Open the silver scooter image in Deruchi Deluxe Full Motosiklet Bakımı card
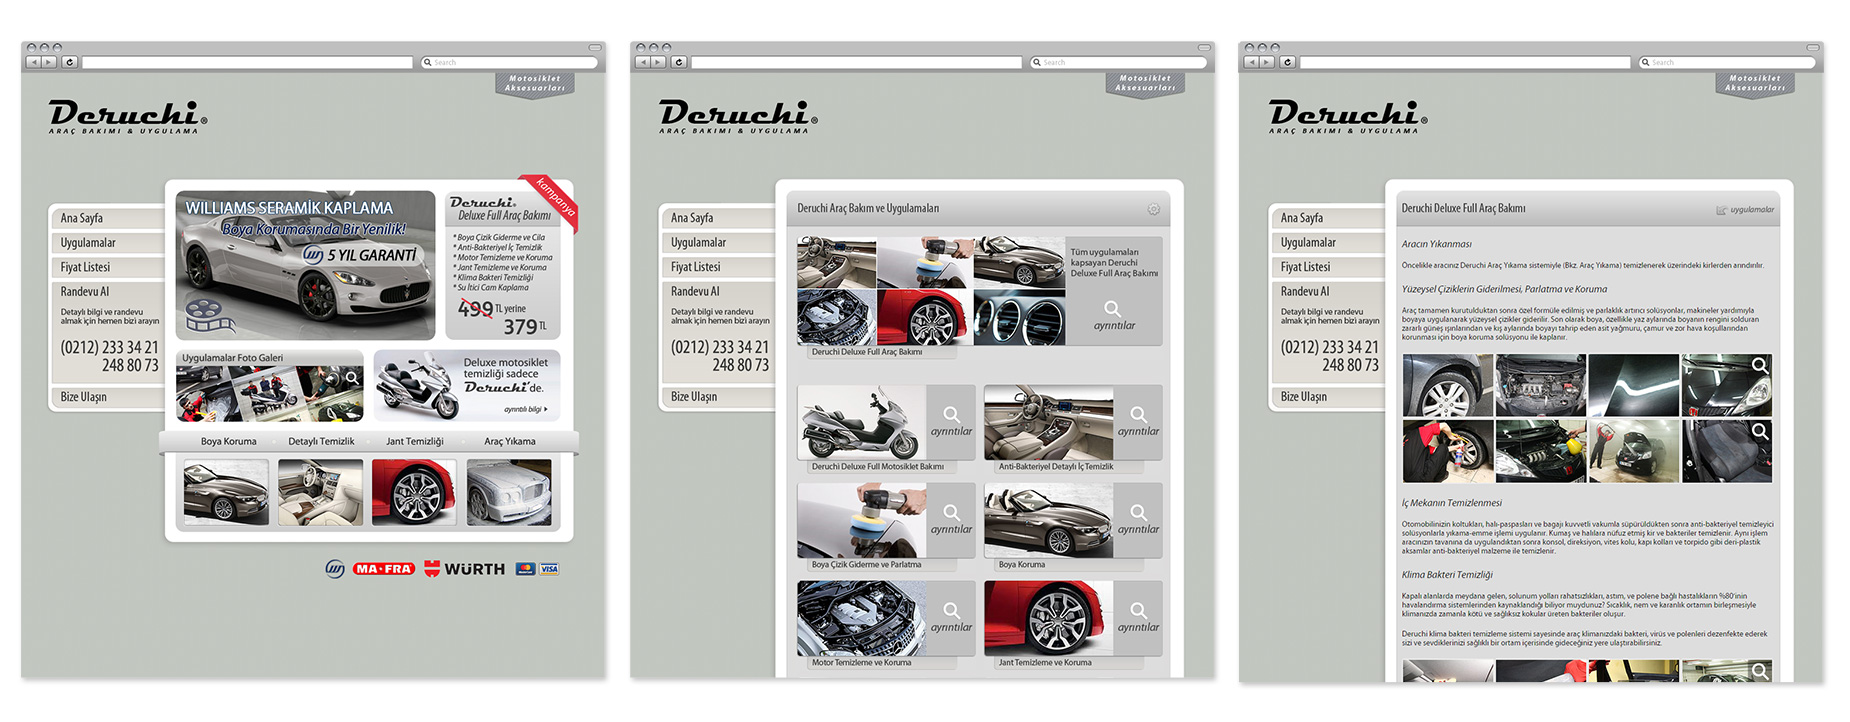 click(862, 422)
